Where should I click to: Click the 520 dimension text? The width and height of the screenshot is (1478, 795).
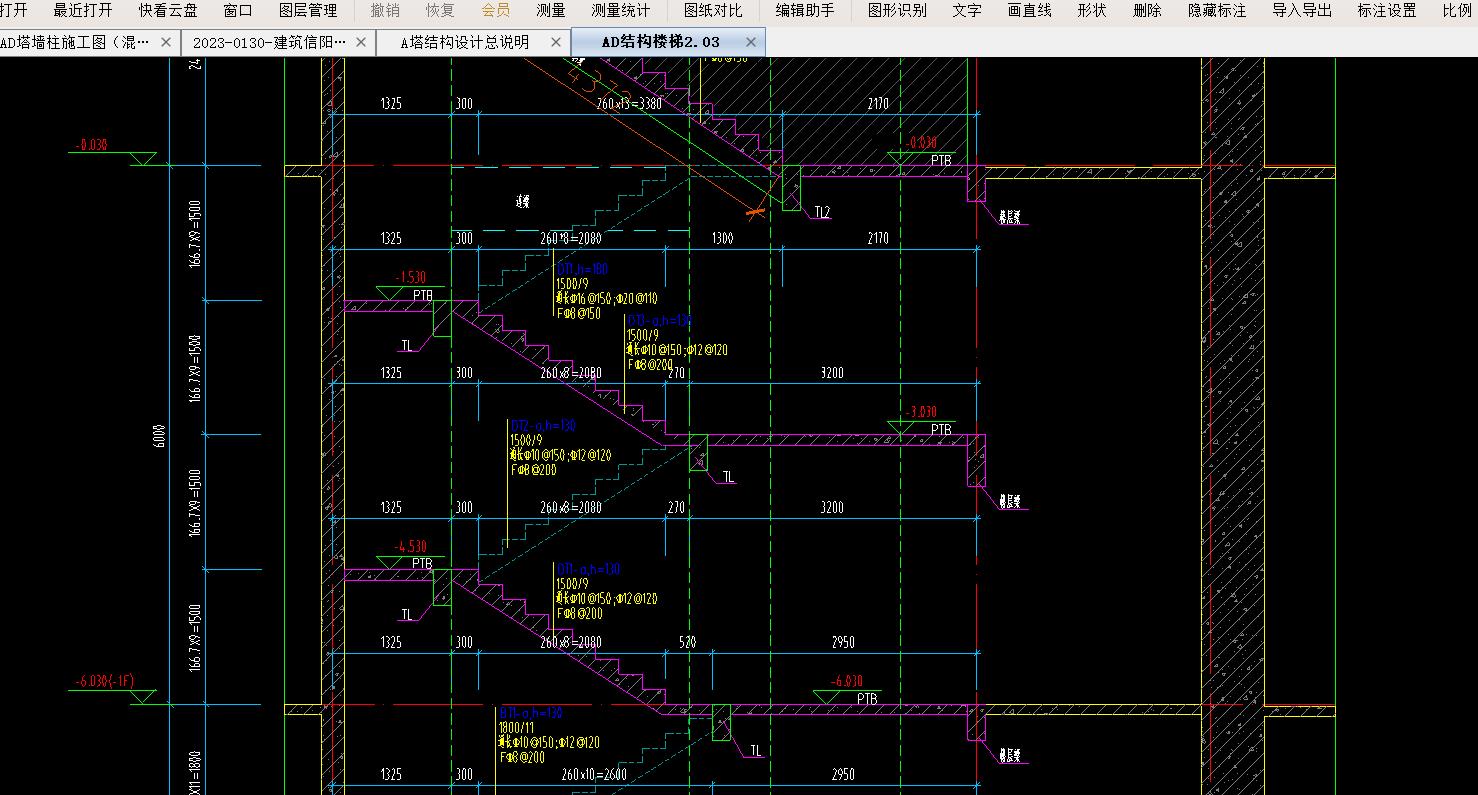tap(688, 642)
